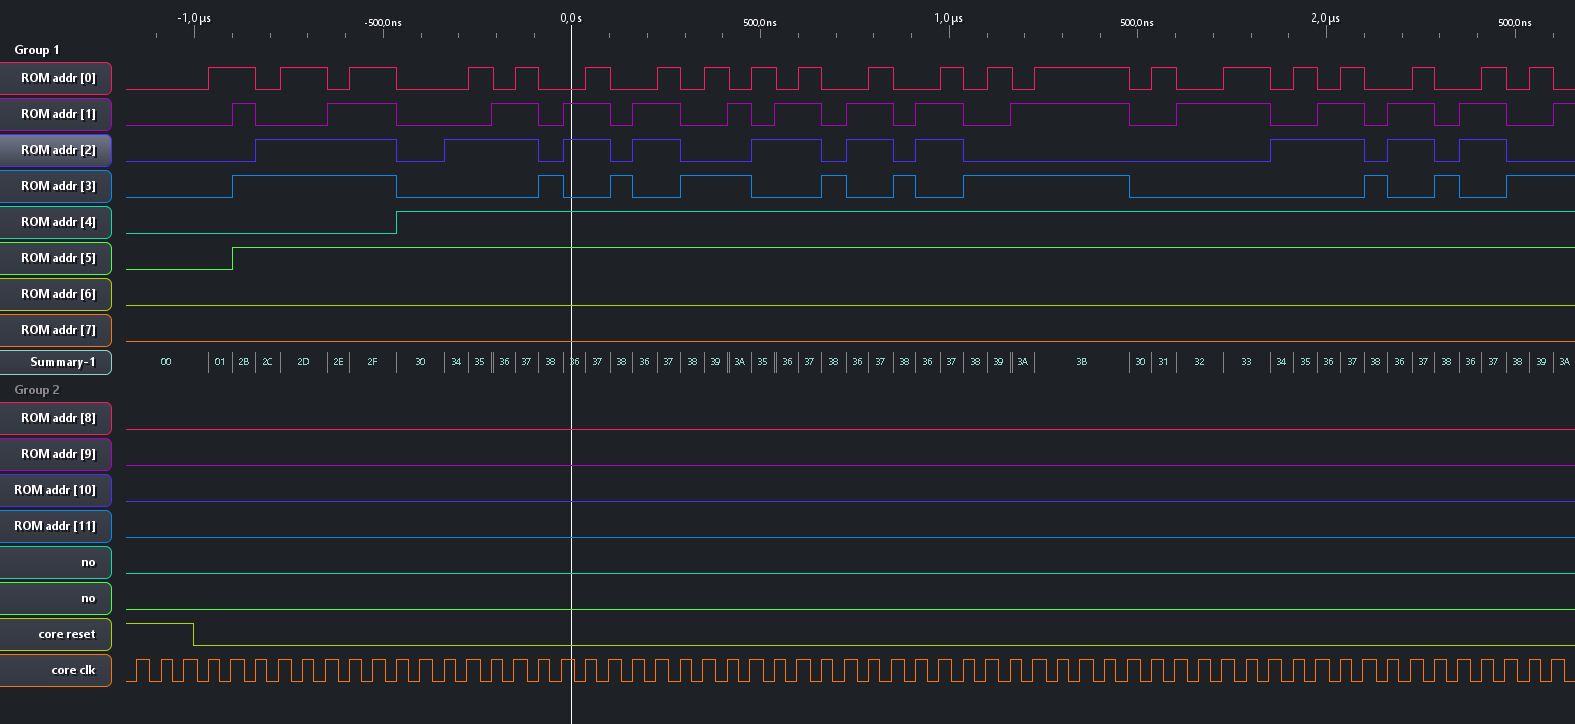Select the ROM addr [5] channel label
Screen dimensions: 1575x724
(x=55, y=258)
